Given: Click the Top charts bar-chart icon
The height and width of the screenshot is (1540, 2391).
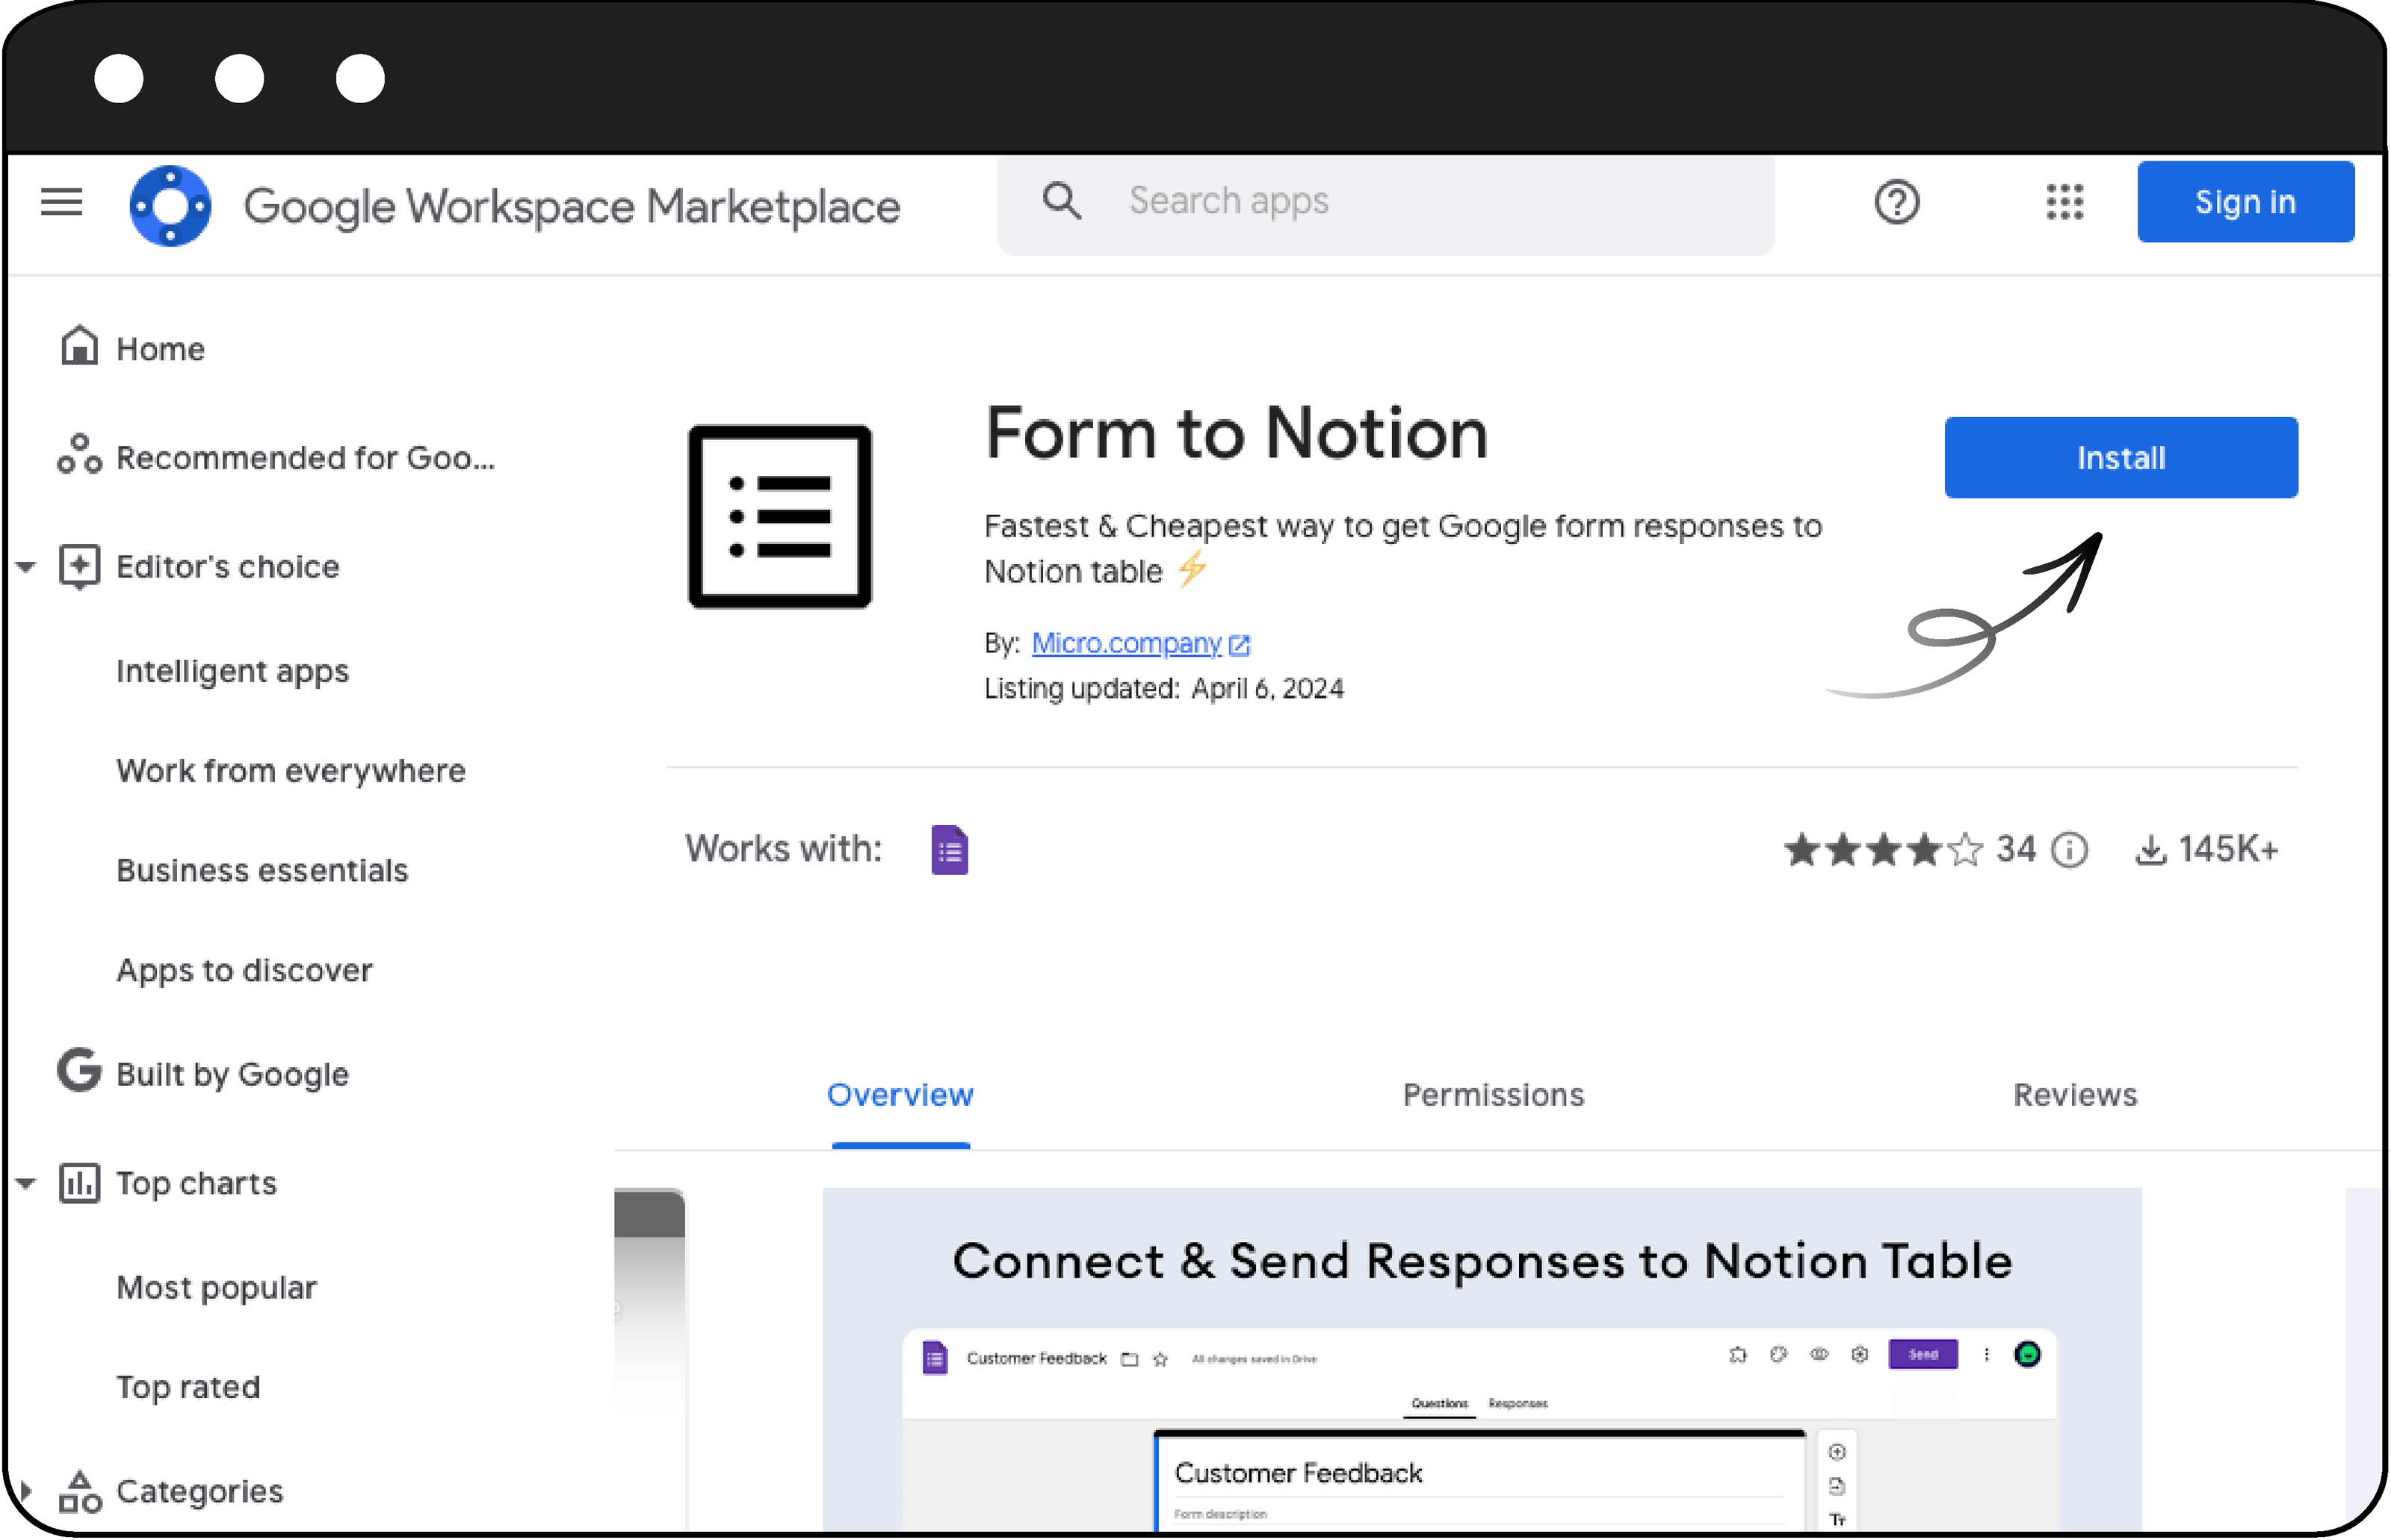Looking at the screenshot, I should point(80,1183).
